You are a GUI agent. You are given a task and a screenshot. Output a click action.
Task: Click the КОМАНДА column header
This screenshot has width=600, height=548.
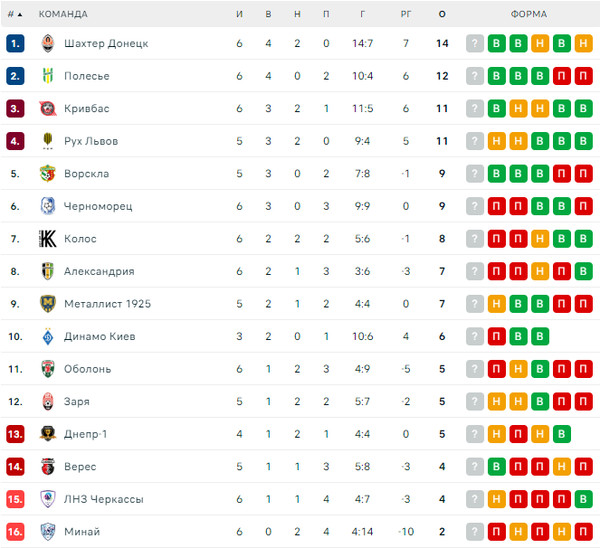63,14
